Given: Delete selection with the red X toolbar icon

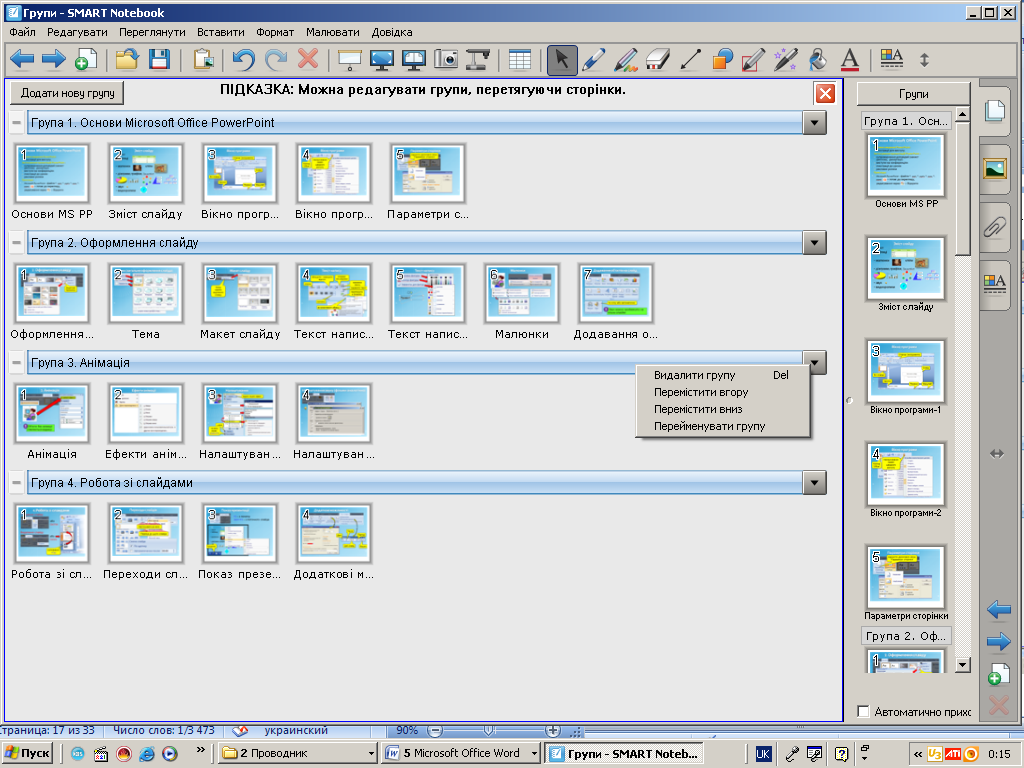Looking at the screenshot, I should point(308,60).
